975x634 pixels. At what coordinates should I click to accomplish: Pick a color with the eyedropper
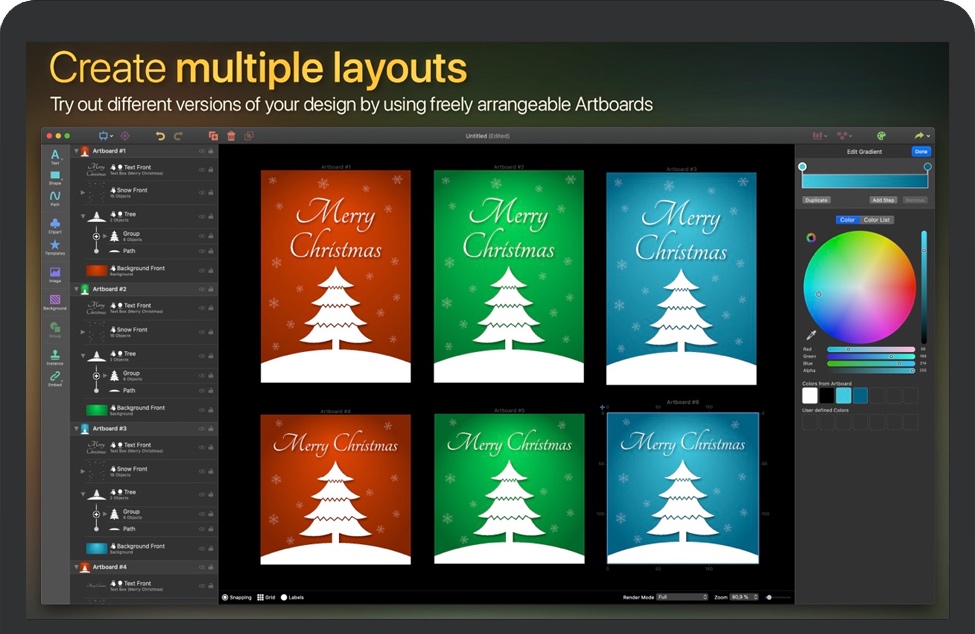coord(811,335)
